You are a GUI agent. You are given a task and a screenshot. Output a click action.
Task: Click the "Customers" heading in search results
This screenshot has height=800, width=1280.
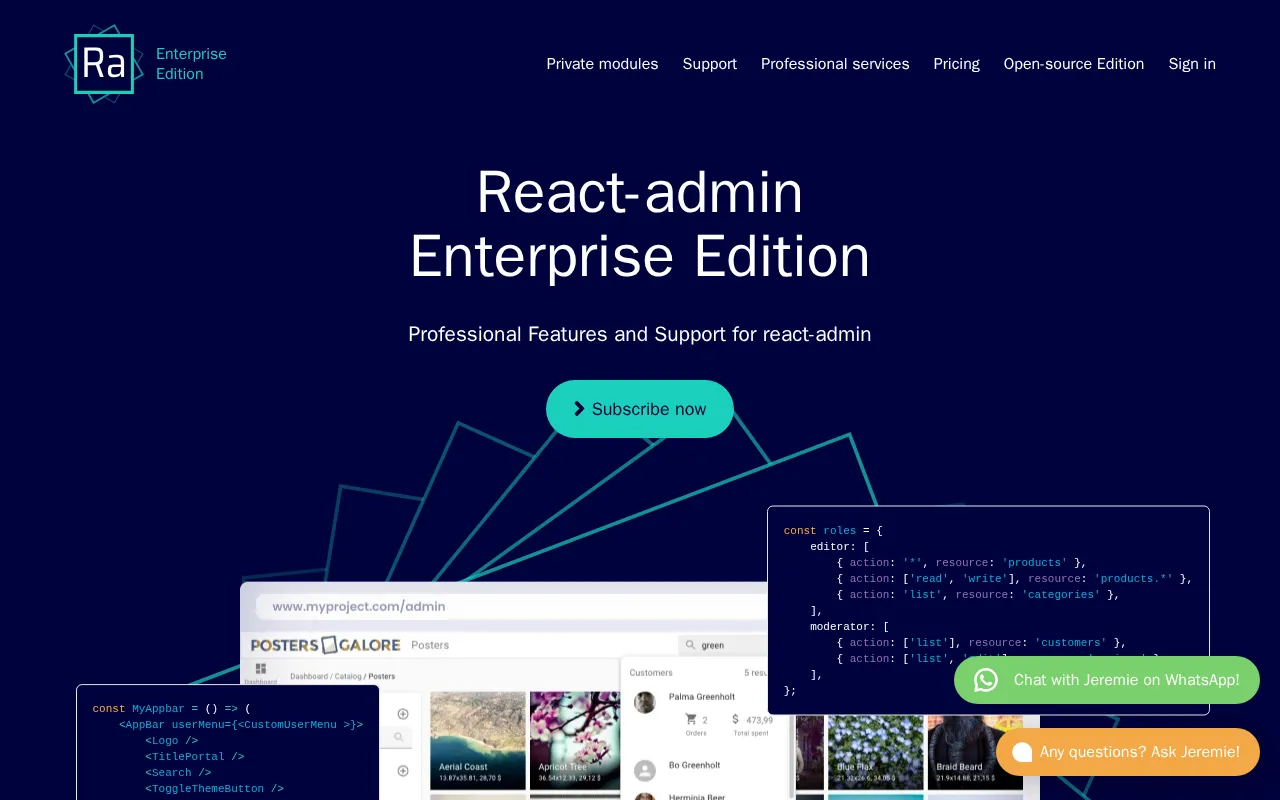click(651, 673)
